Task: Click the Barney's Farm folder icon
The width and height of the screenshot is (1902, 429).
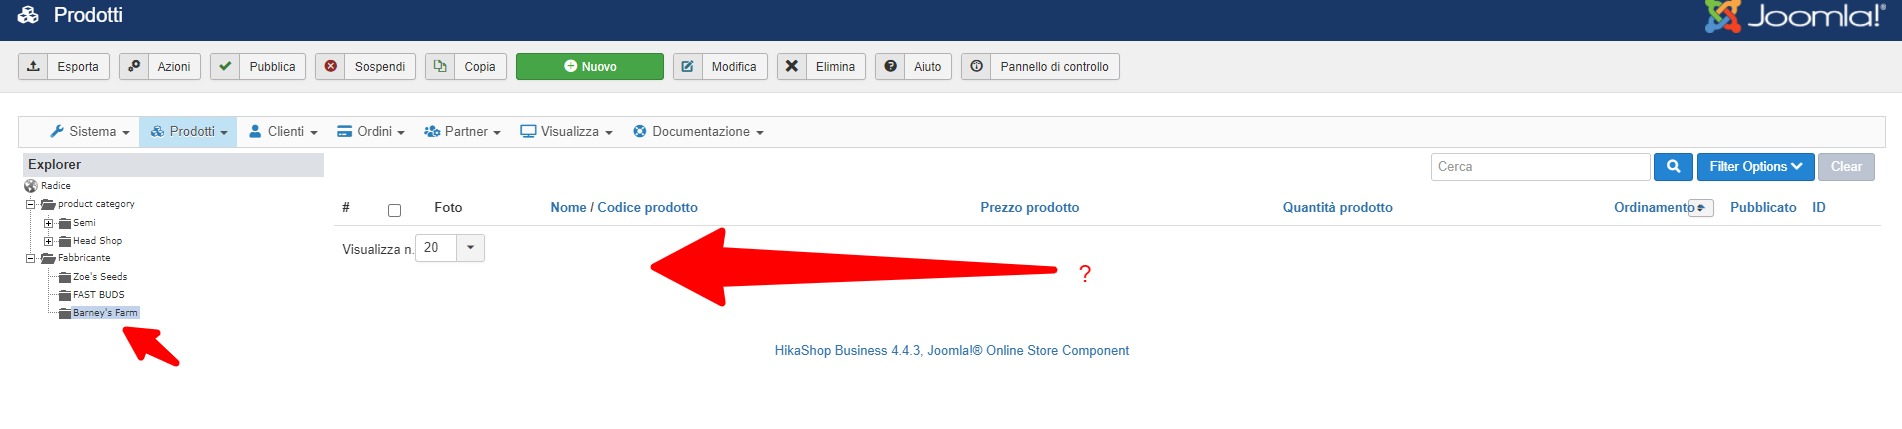Action: point(65,313)
